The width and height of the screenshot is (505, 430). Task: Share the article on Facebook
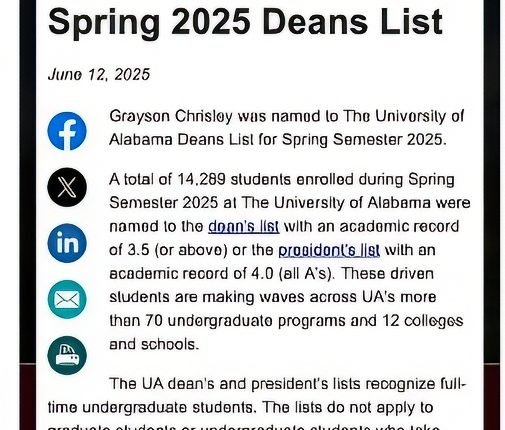click(67, 131)
